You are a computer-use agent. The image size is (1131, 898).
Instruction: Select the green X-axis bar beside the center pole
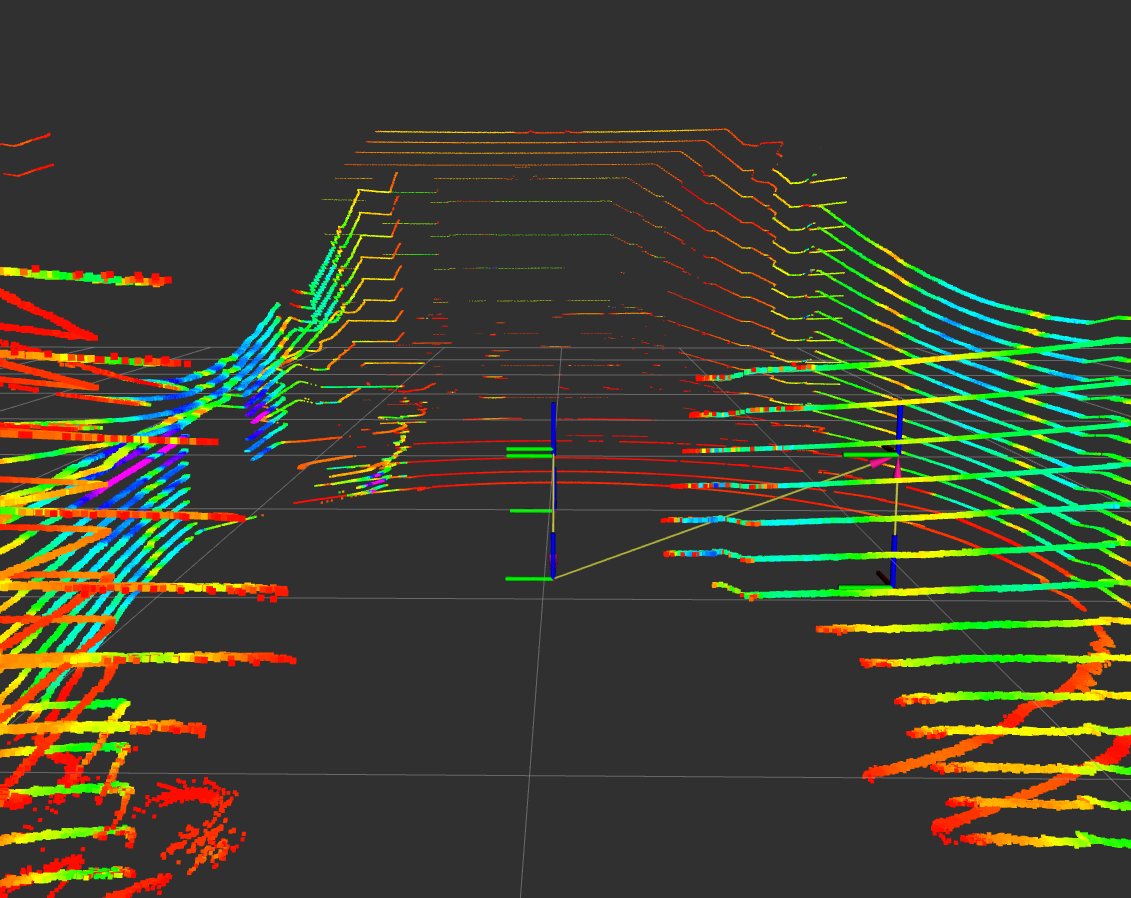[x=529, y=451]
